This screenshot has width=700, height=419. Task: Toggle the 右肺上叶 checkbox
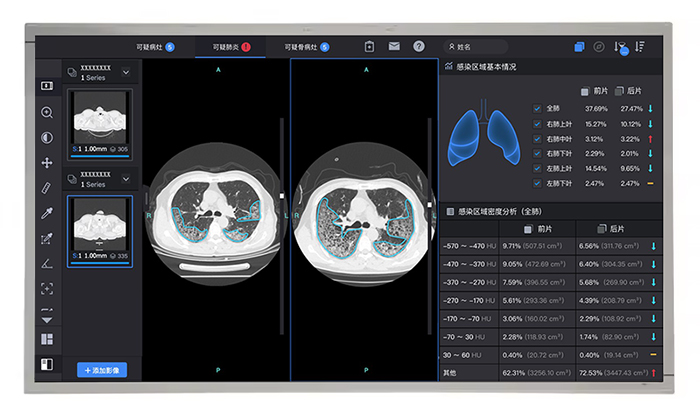pyautogui.click(x=537, y=124)
